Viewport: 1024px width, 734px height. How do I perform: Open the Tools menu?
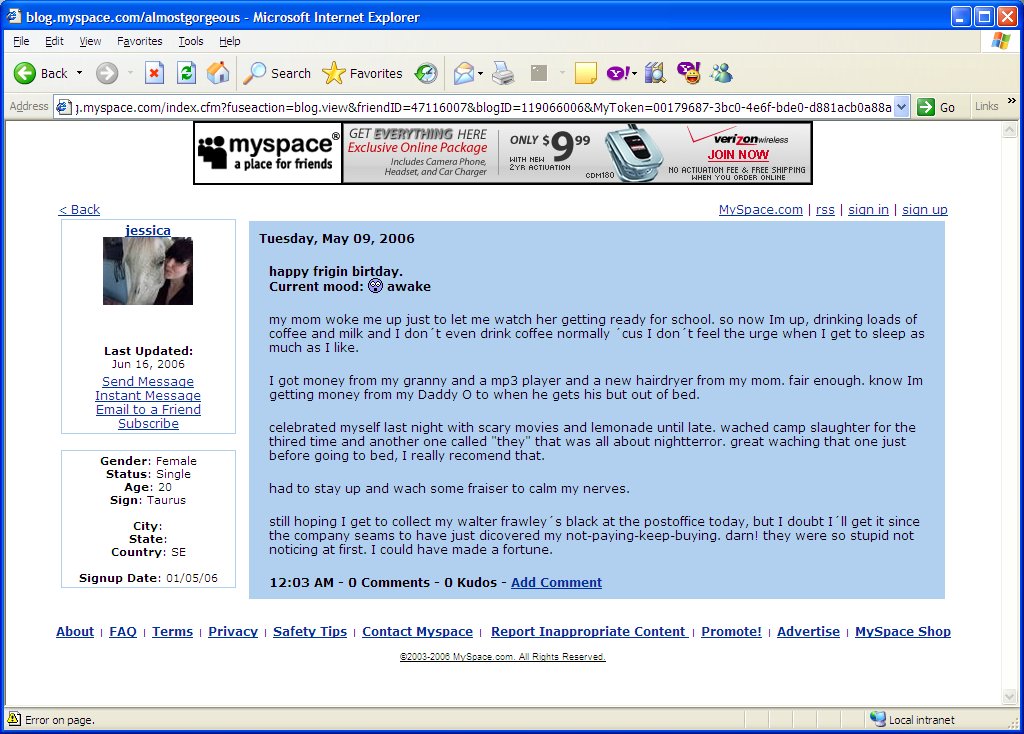point(191,41)
